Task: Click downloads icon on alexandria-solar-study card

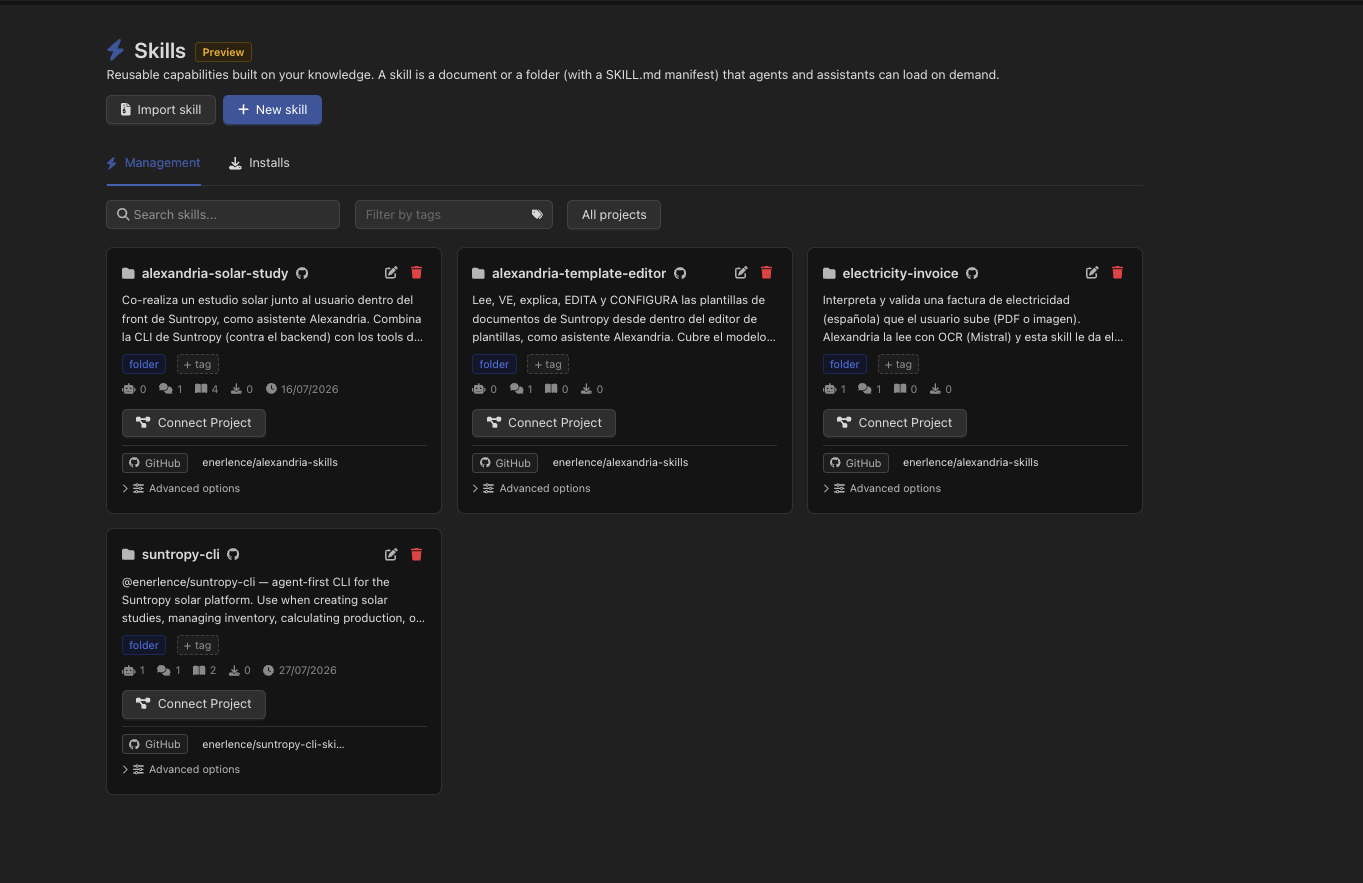Action: (235, 389)
